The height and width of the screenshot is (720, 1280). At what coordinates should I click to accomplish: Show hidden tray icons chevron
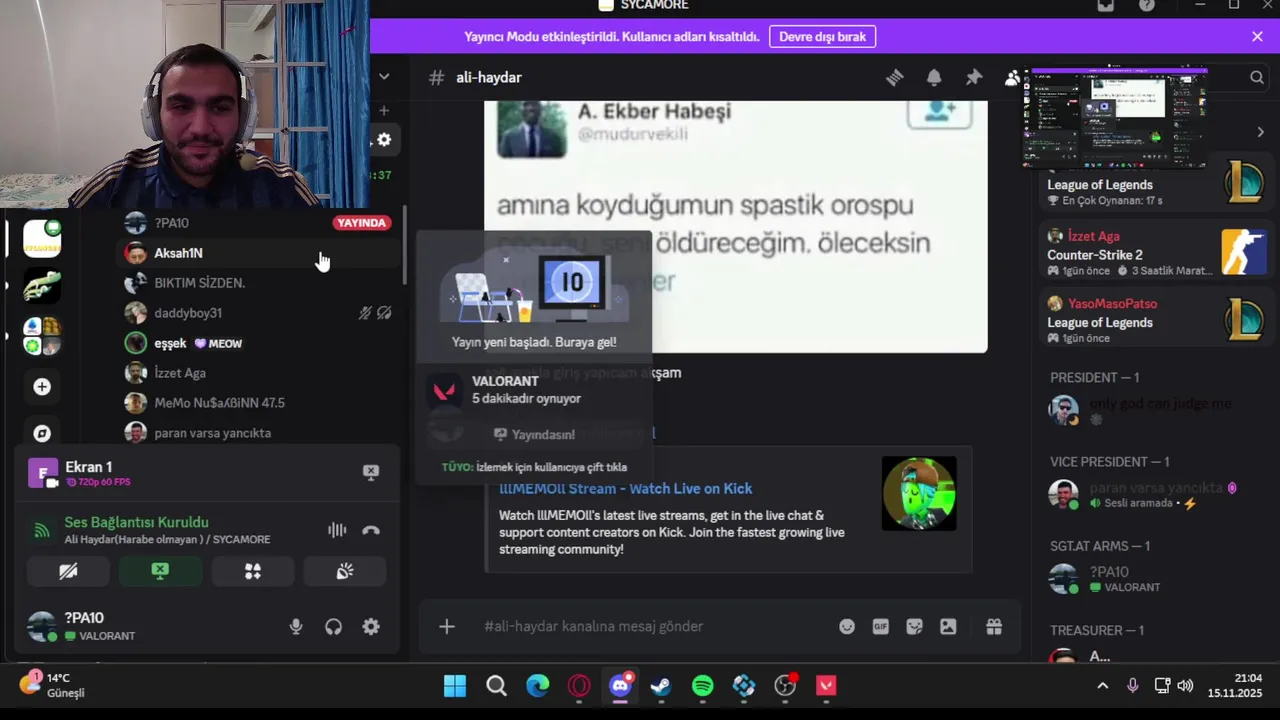coord(1102,685)
